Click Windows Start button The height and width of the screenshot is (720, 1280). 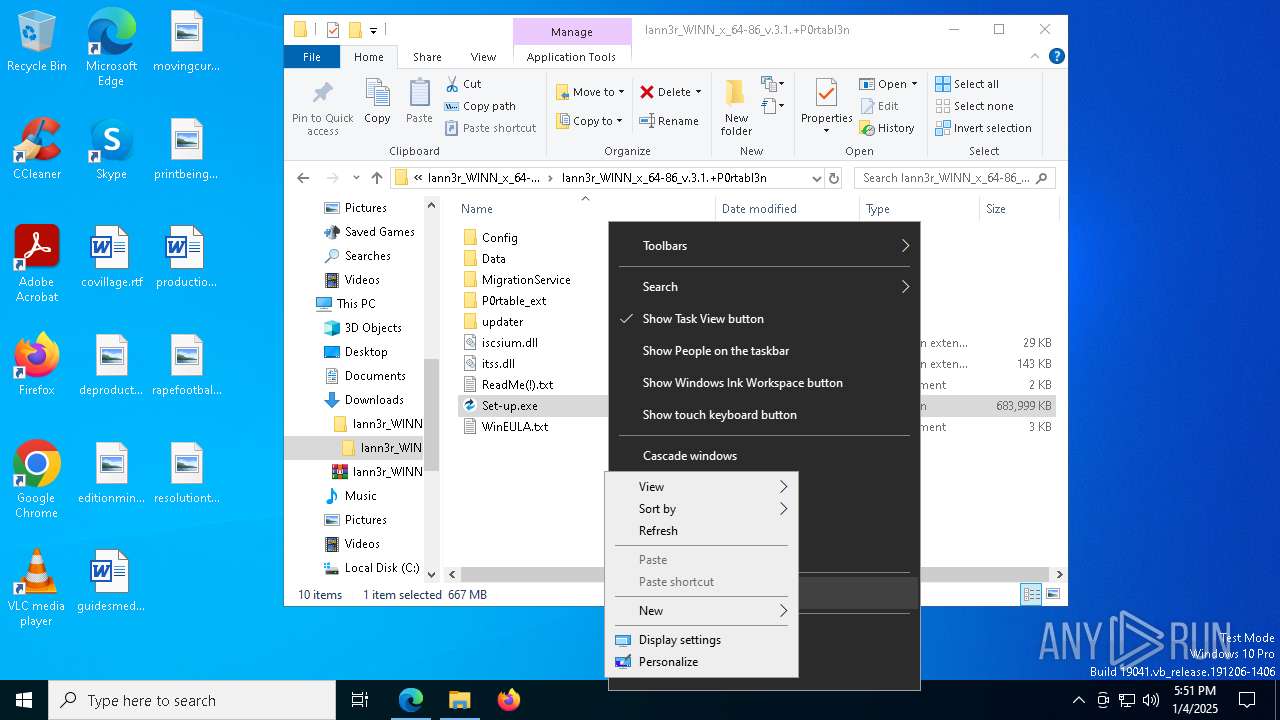[x=24, y=700]
